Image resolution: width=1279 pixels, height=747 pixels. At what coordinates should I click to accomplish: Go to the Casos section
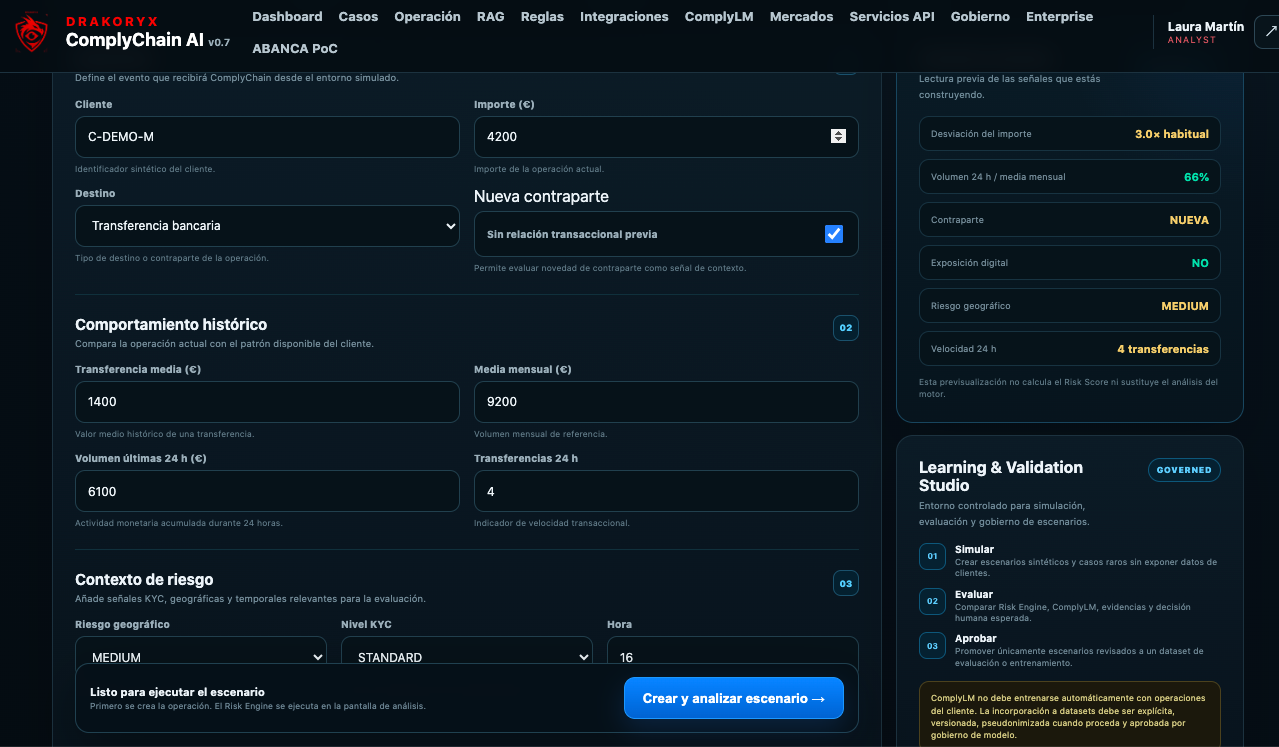click(358, 16)
